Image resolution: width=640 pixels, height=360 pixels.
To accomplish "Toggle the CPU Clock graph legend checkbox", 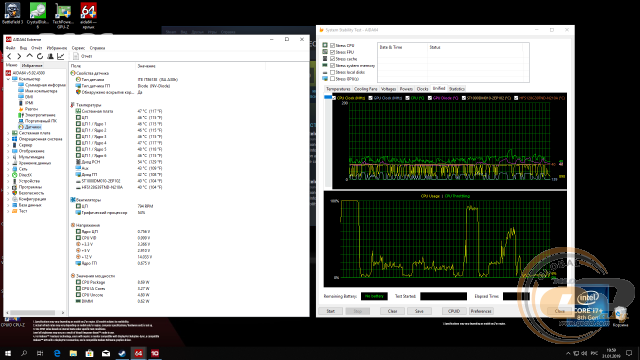I will [334, 98].
